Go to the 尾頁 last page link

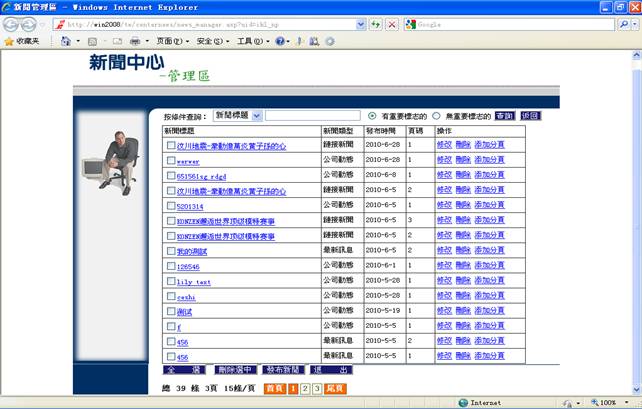335,388
